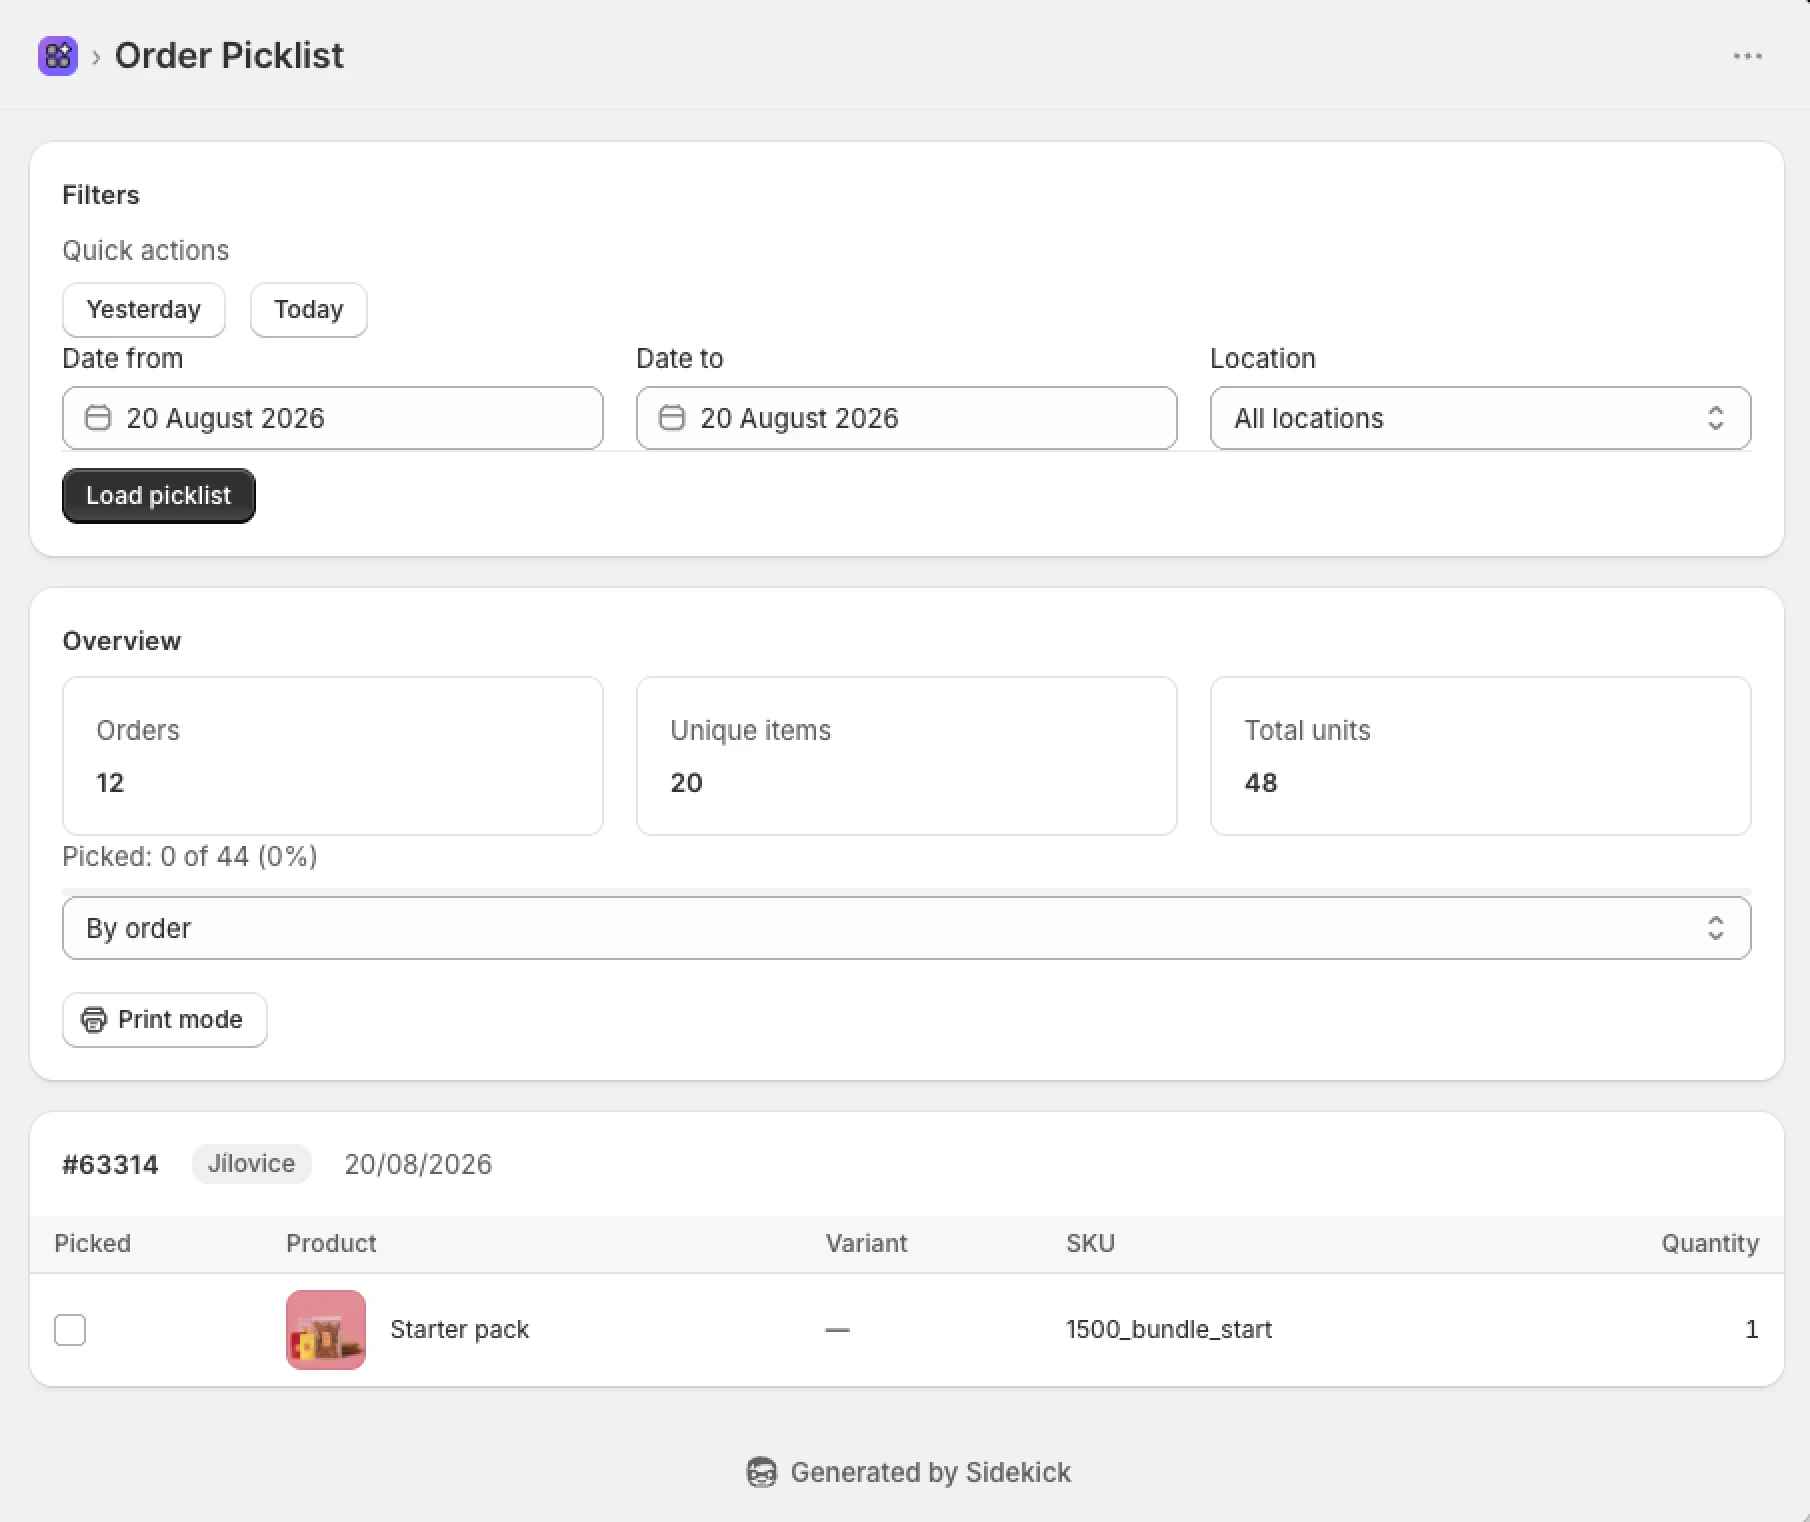
Task: Tick the Picked checkbox for Starter pack
Action: (70, 1330)
